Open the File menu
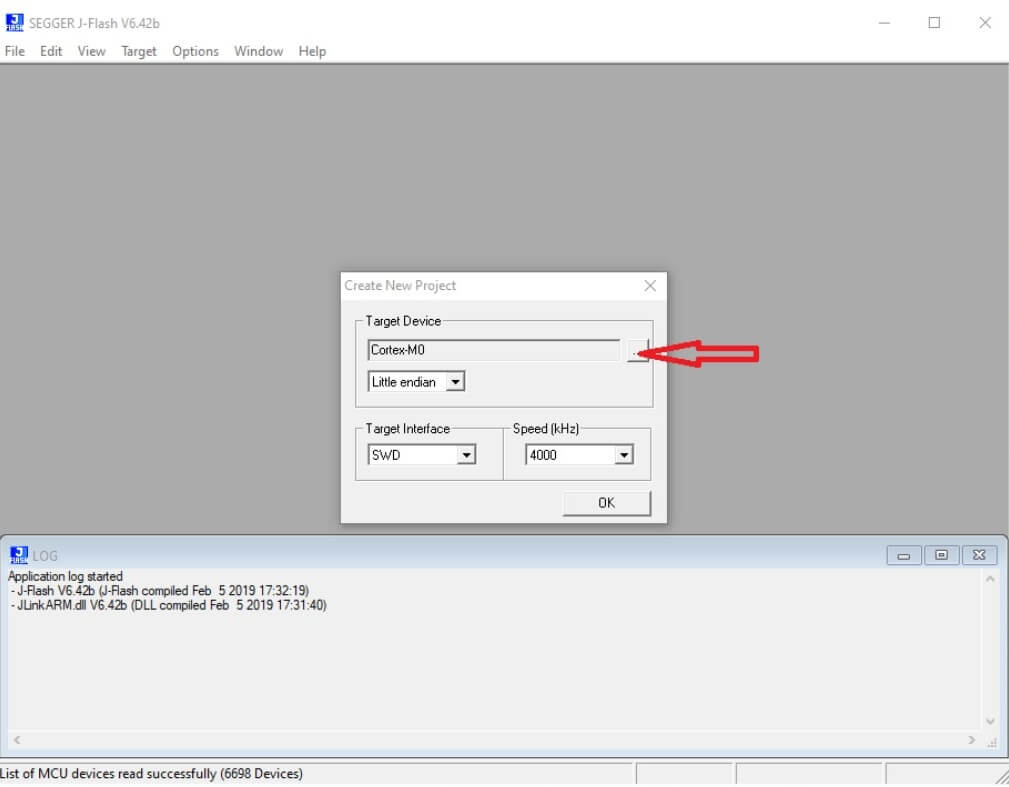The image size is (1009, 787). 14,51
